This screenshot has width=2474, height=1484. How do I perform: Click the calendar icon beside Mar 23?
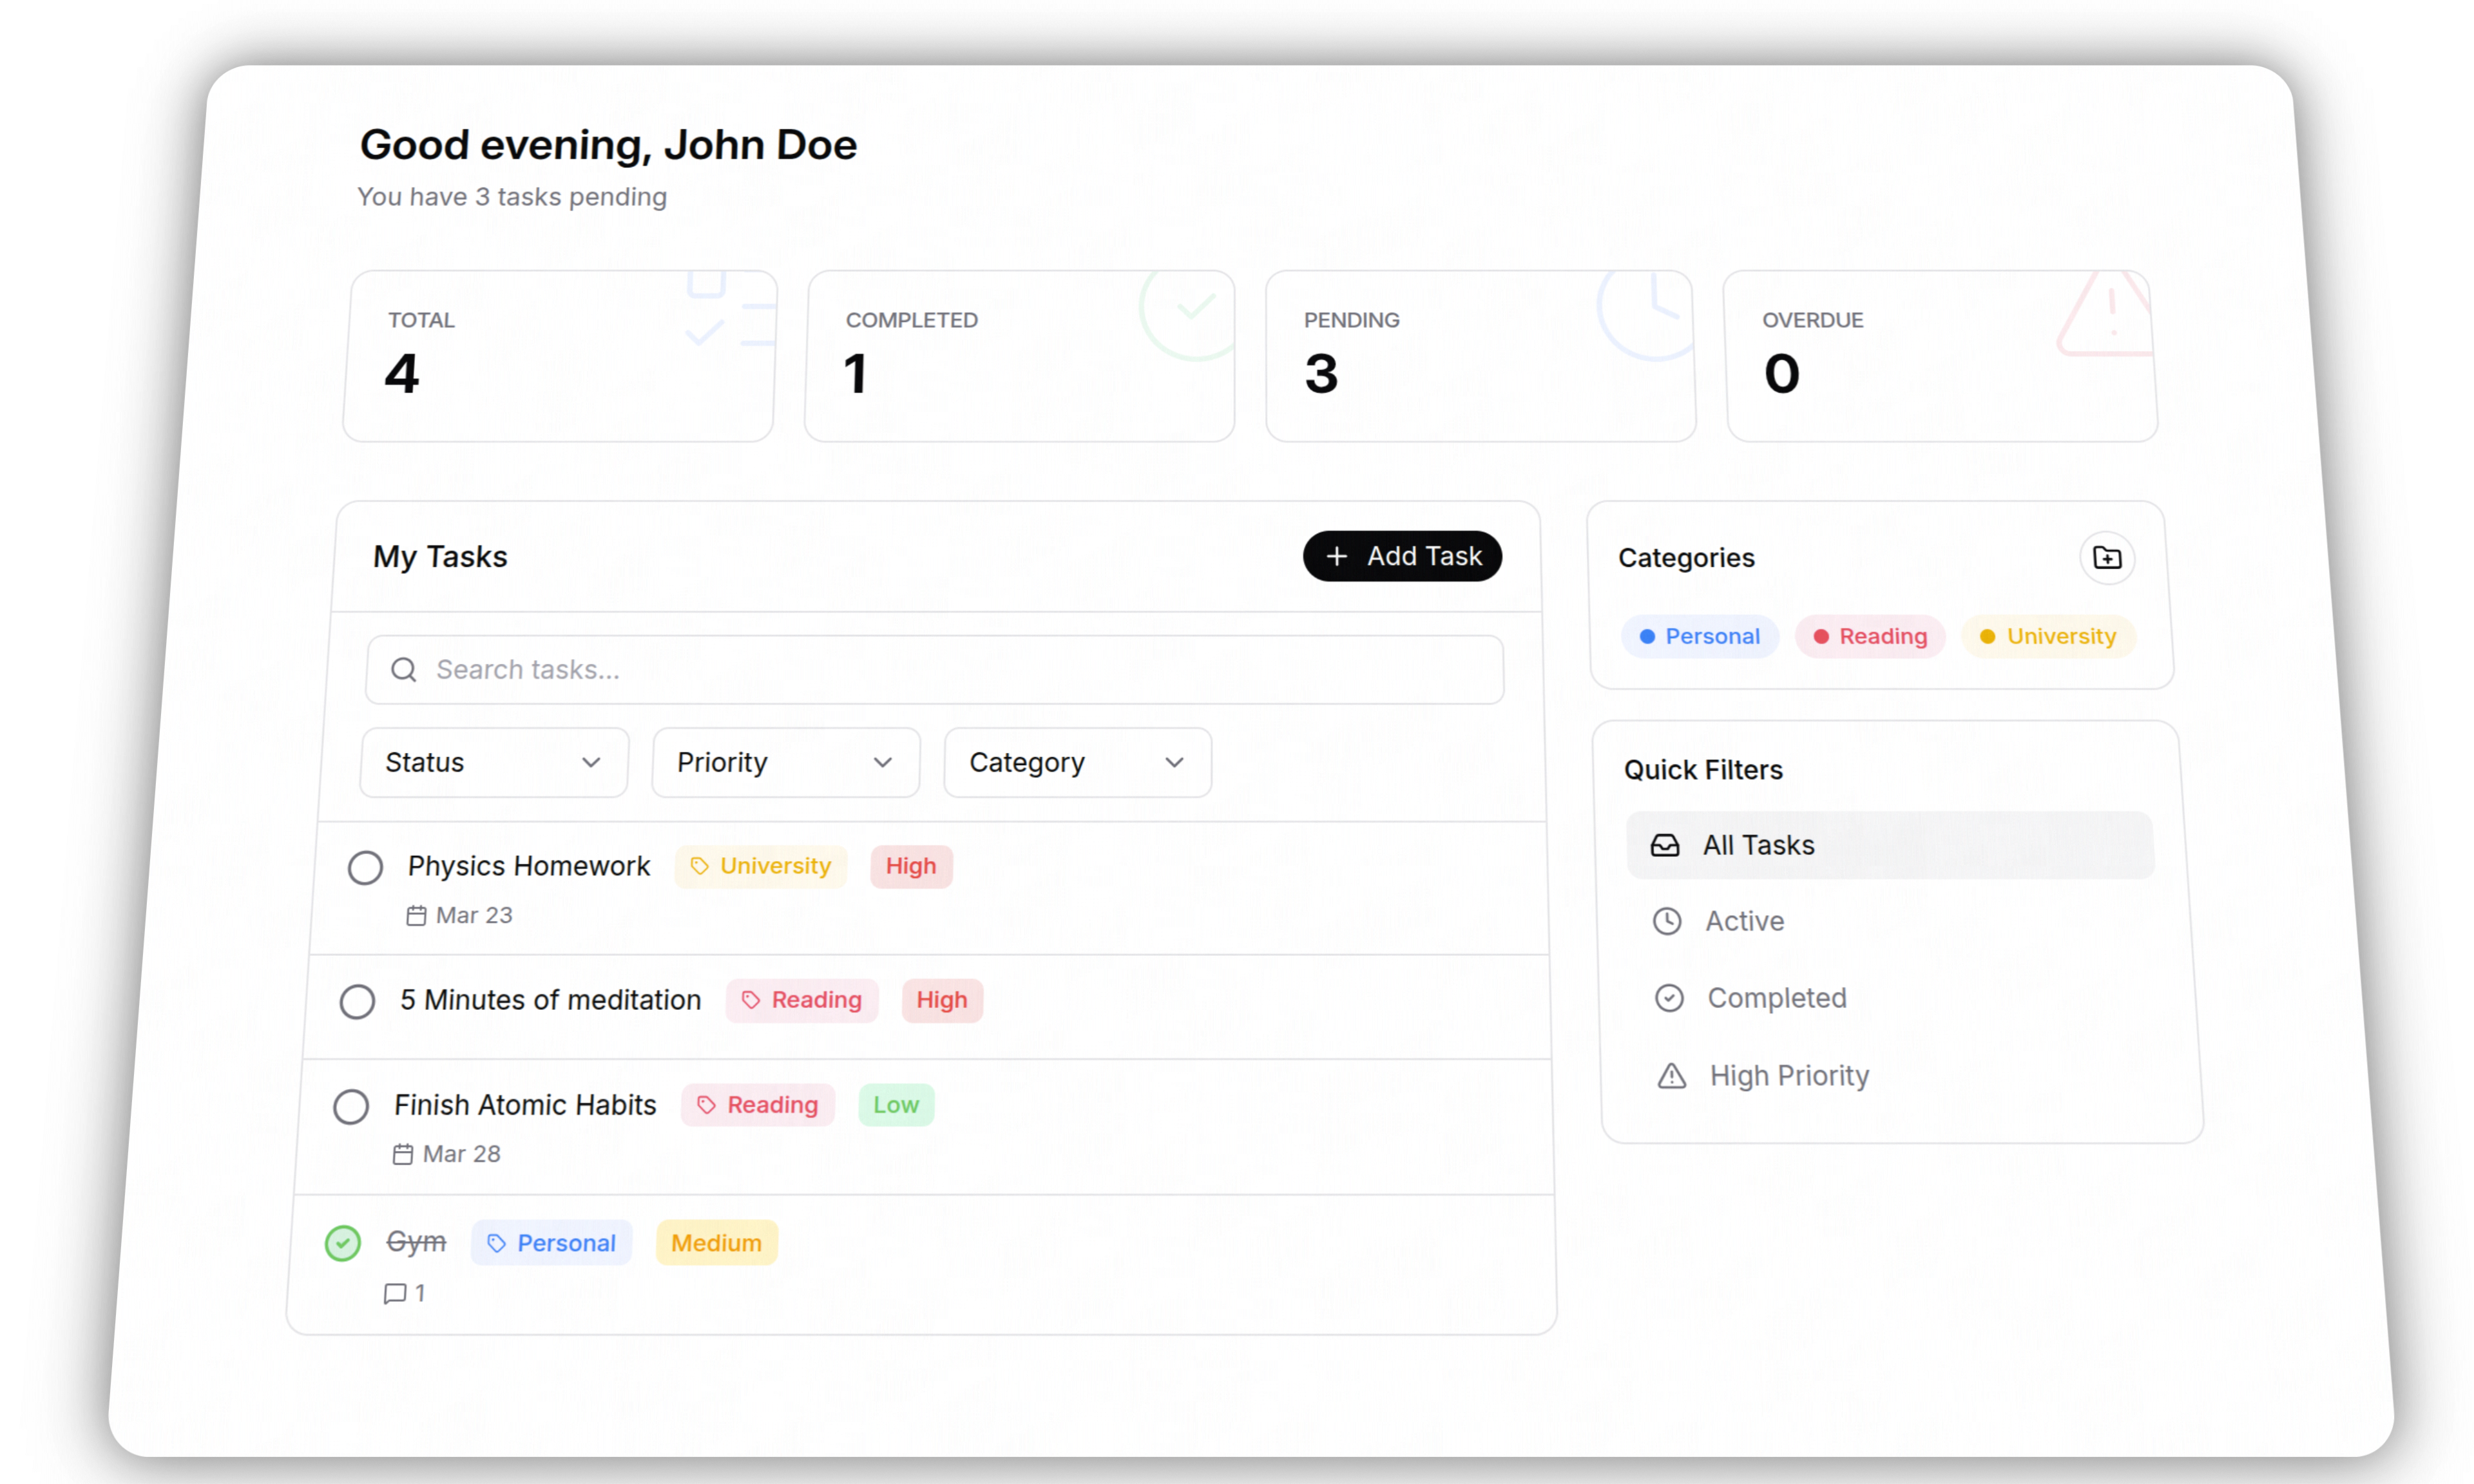(x=416, y=916)
